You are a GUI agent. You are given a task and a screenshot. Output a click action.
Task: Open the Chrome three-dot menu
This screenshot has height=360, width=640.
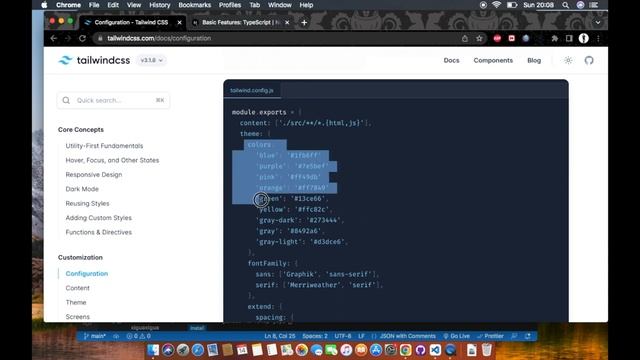(x=598, y=38)
